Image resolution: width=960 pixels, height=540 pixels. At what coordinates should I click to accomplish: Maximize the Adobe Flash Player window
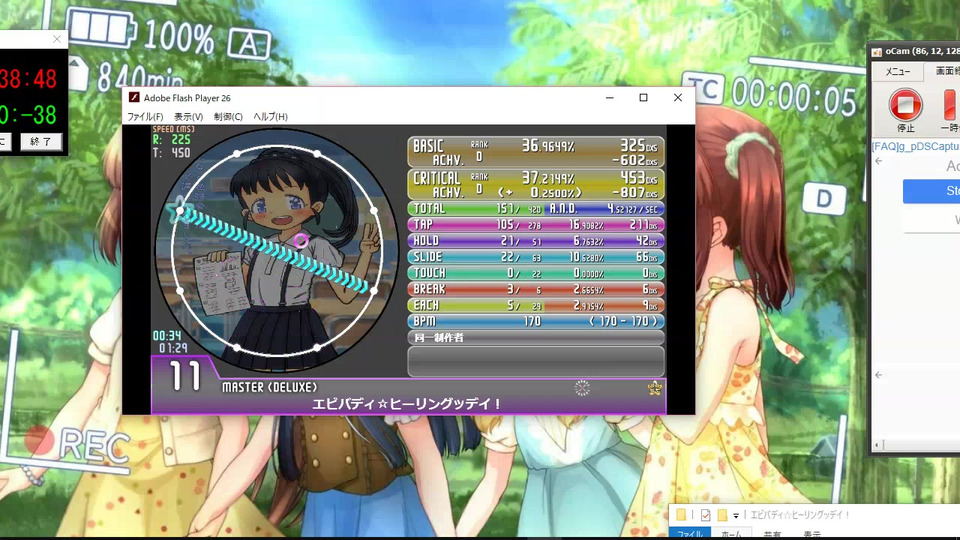(643, 97)
